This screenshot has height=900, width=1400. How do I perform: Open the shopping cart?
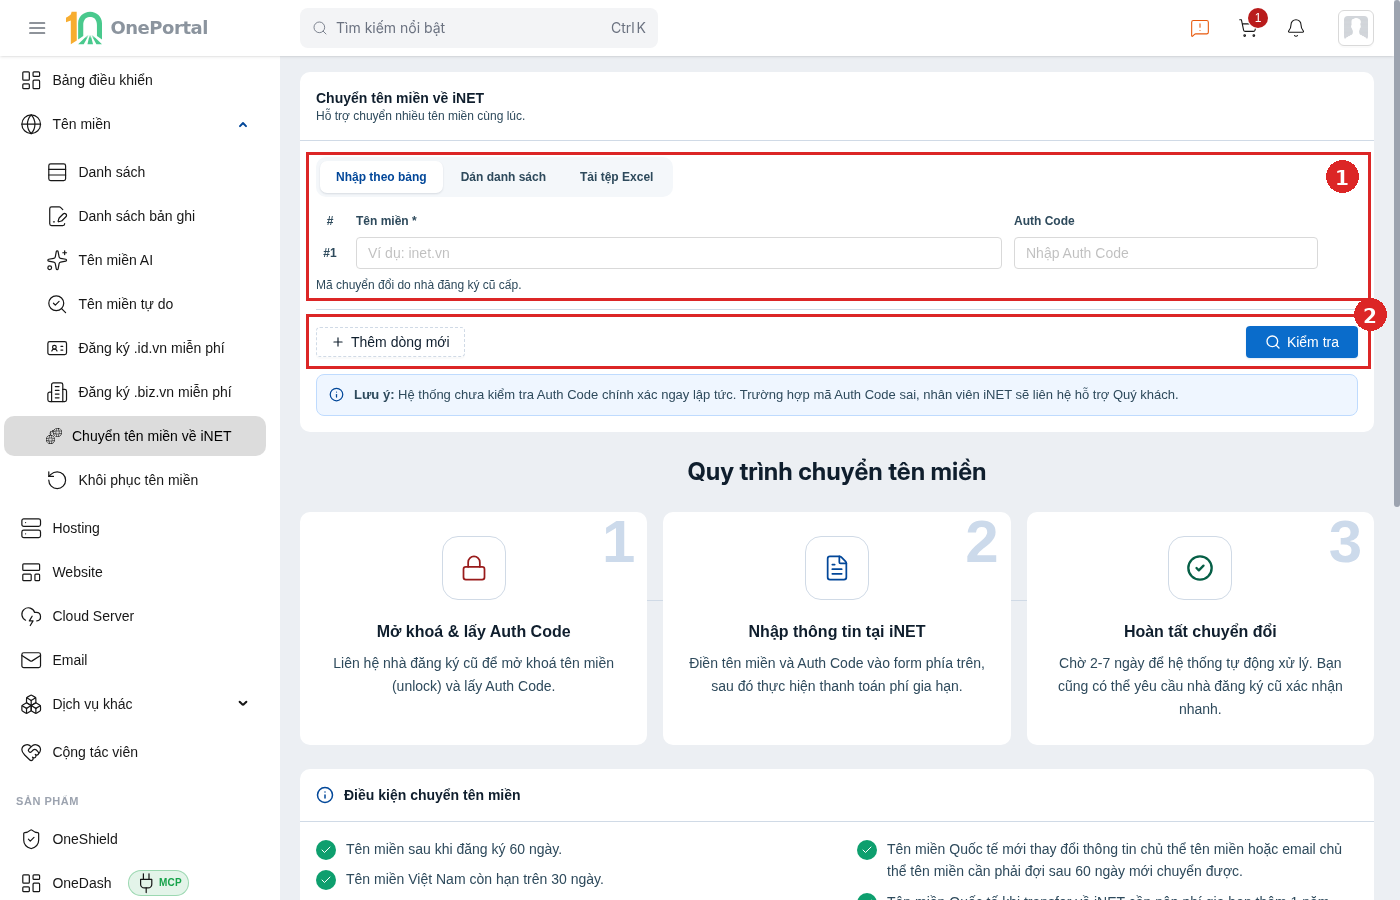(1248, 28)
